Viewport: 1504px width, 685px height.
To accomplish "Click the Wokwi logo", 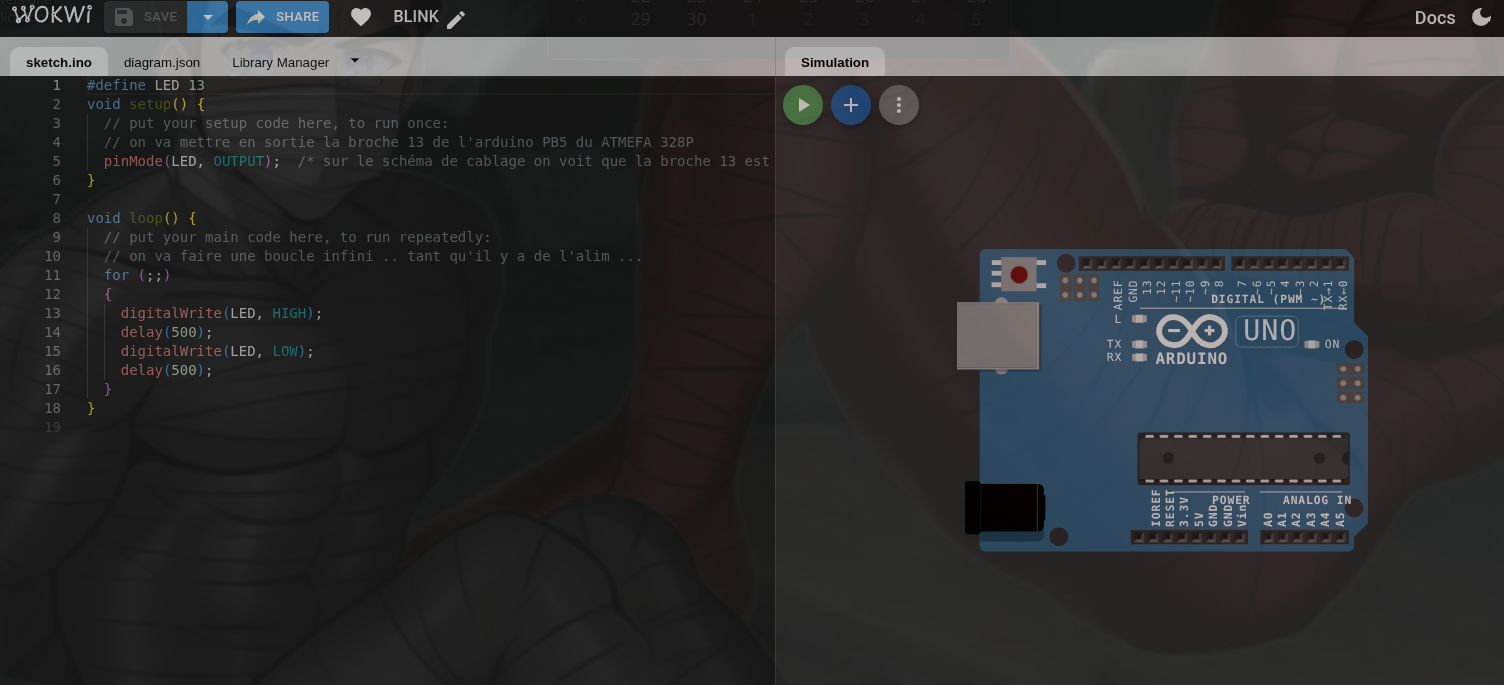I will (52, 16).
